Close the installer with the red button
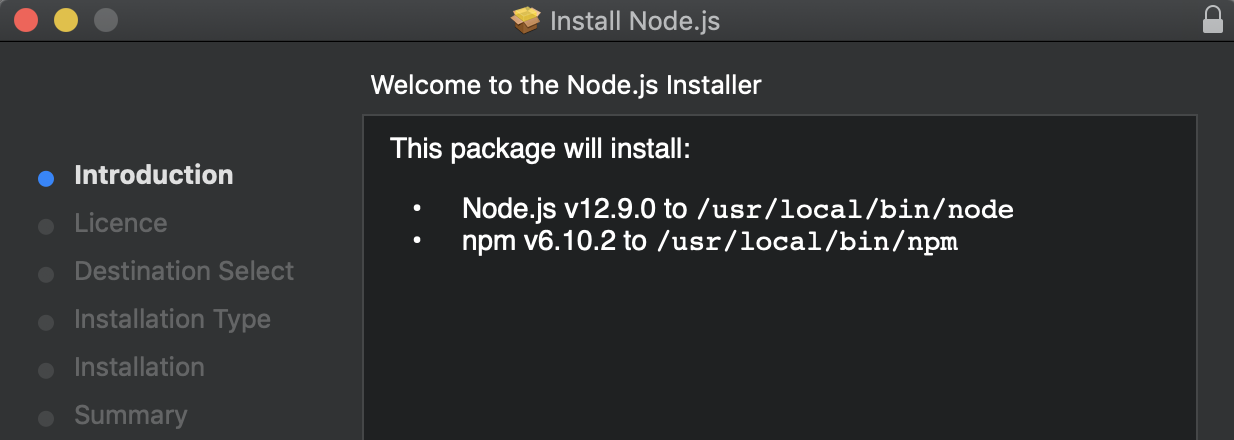Screen dimensions: 1234x440 point(26,20)
